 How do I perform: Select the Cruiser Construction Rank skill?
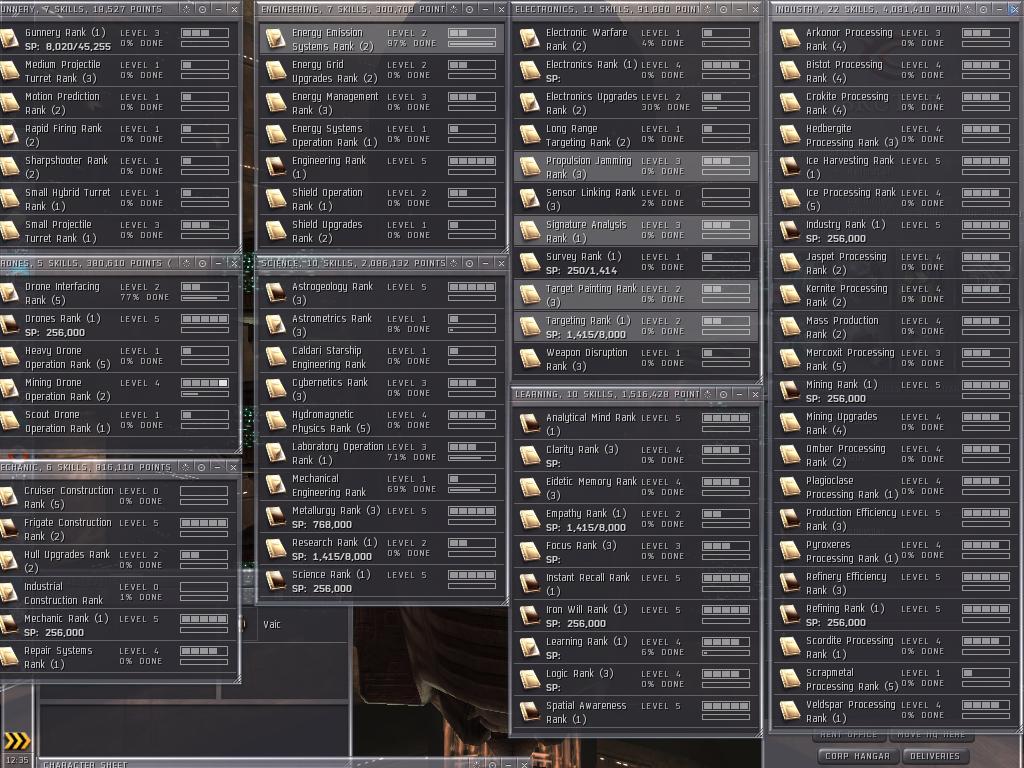coord(119,497)
